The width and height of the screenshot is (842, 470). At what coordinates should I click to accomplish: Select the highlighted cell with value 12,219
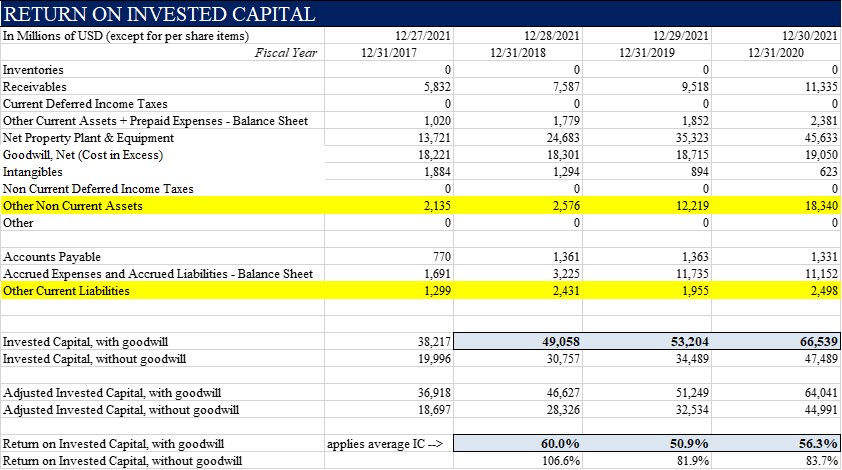click(689, 206)
